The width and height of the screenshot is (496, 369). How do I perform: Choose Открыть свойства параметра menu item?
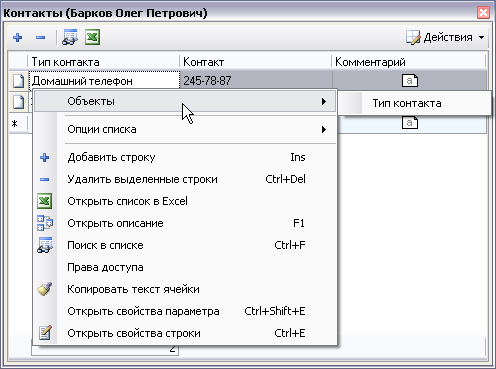pos(185,311)
